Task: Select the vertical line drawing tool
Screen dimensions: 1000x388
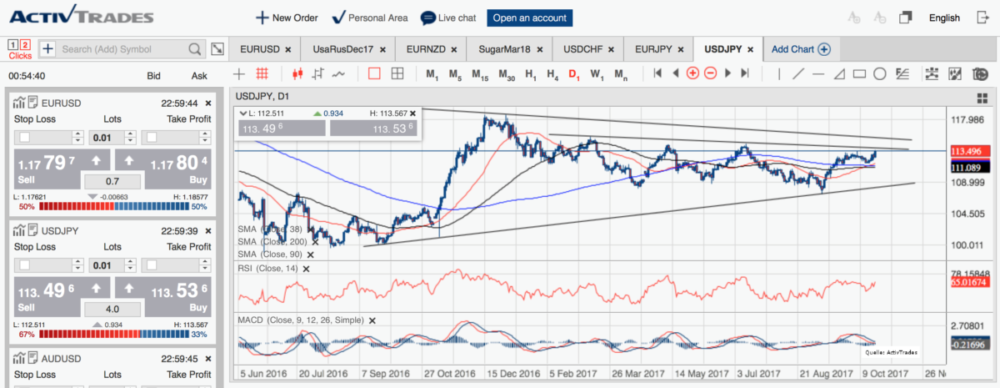Action: tap(779, 74)
